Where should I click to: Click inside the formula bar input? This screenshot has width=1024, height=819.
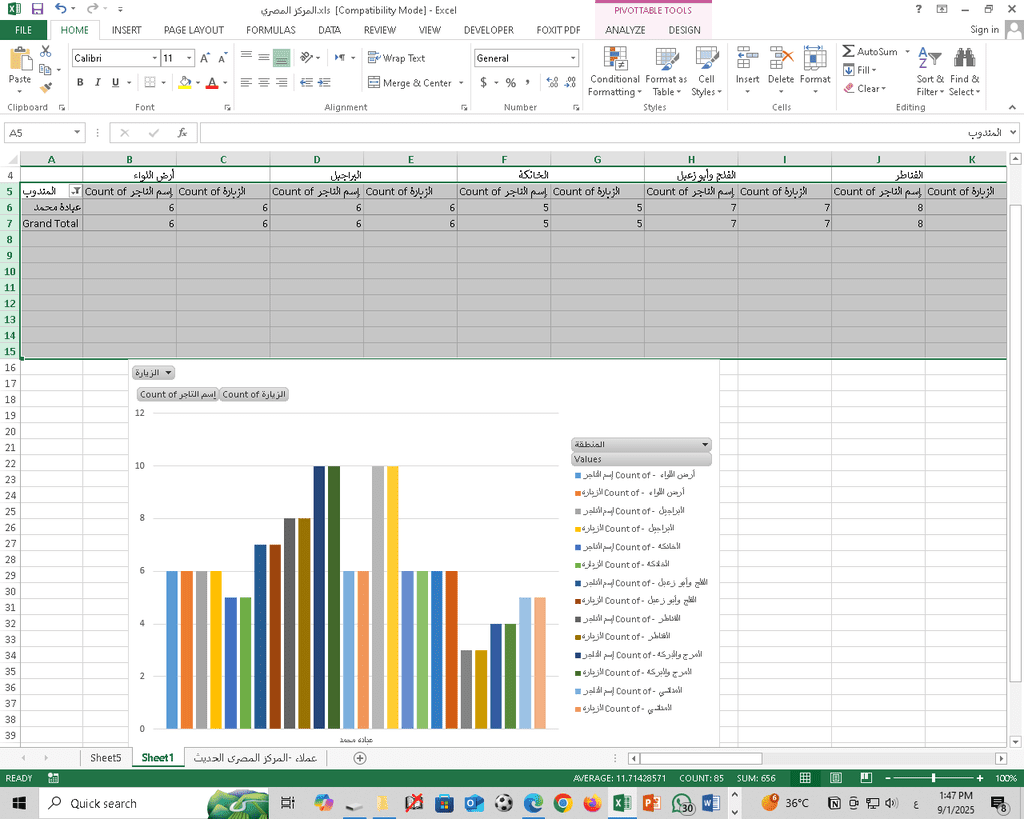[x=580, y=132]
